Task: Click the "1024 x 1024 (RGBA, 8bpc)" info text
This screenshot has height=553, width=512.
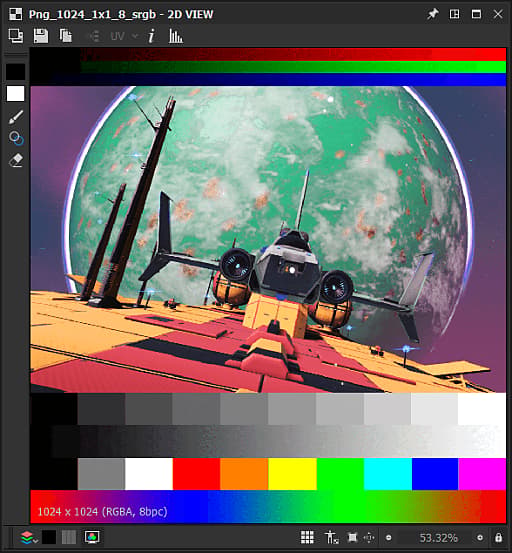Action: point(102,512)
